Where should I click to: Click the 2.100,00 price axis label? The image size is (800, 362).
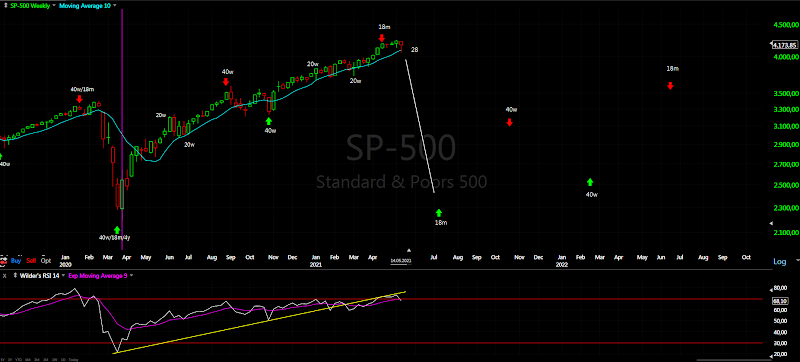coord(785,233)
